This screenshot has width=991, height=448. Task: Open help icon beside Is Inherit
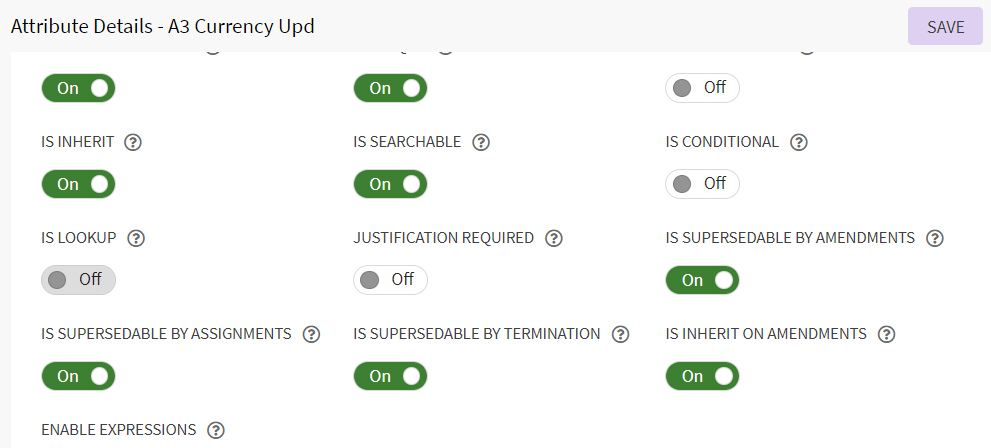(133, 142)
